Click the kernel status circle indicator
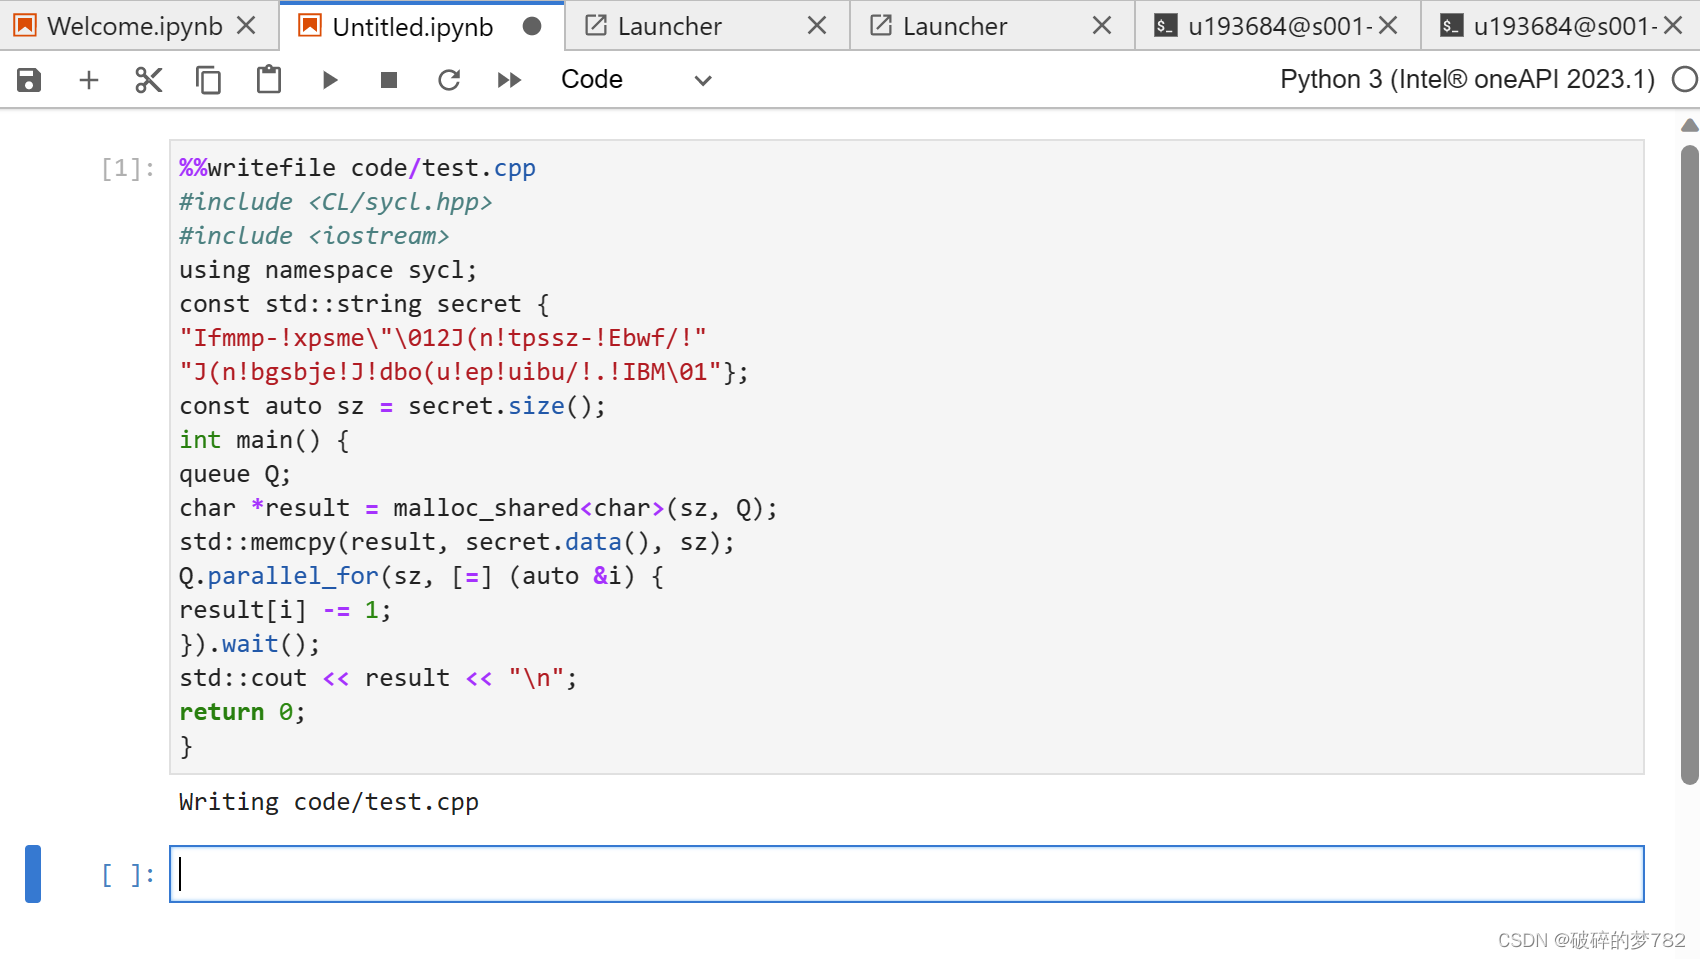This screenshot has height=959, width=1700. point(1685,79)
